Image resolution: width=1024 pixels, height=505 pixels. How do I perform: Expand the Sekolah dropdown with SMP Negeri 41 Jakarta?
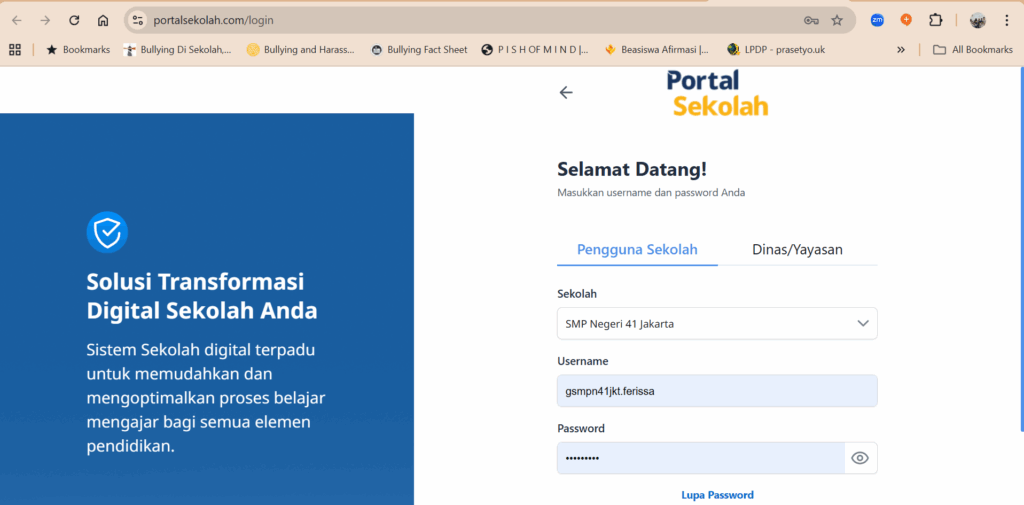click(717, 323)
